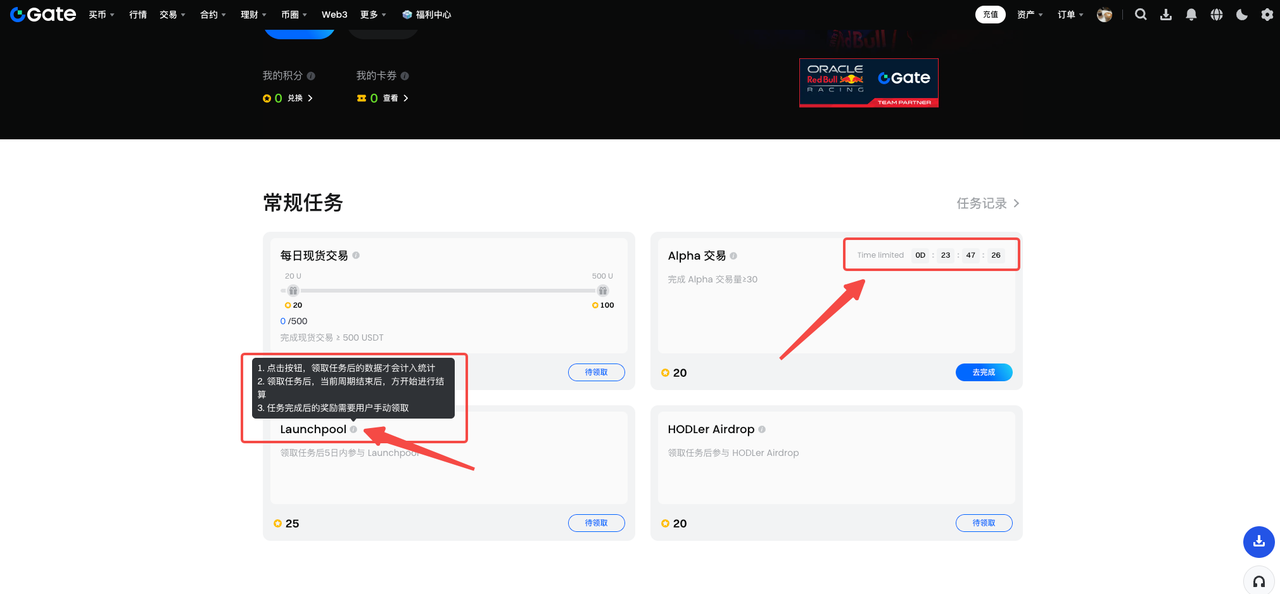Open the search icon in the top bar
The height and width of the screenshot is (594, 1280).
pyautogui.click(x=1140, y=14)
